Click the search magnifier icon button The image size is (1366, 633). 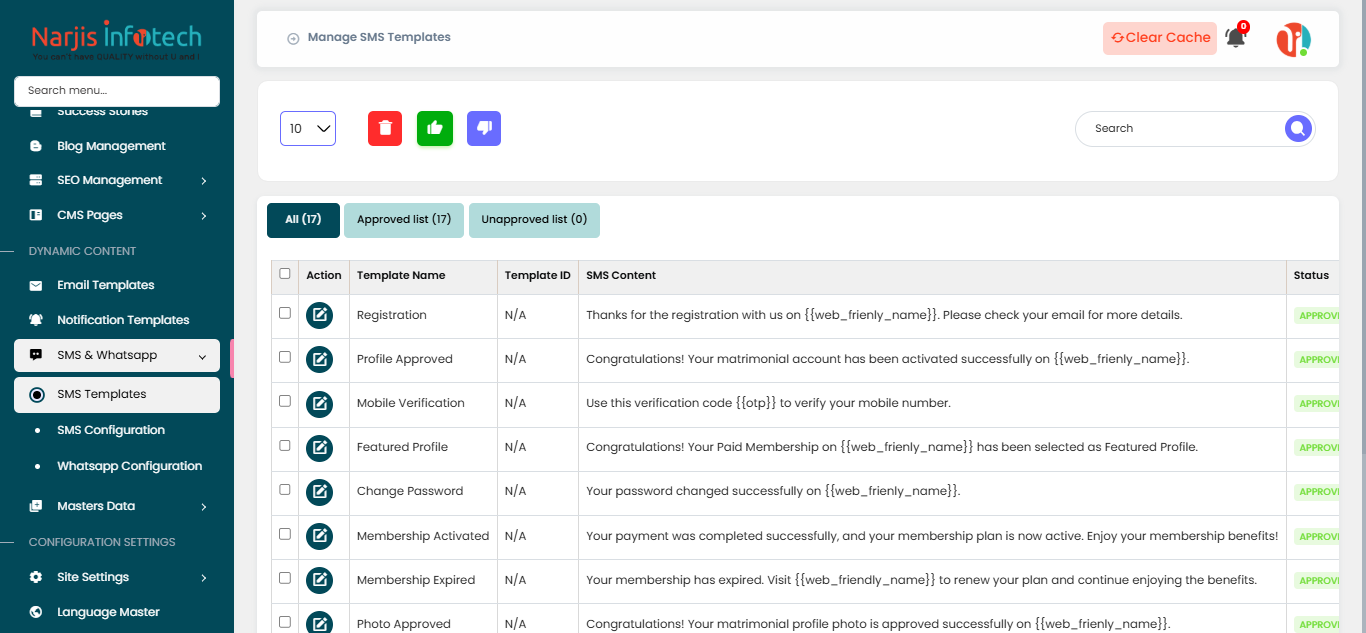click(x=1298, y=128)
